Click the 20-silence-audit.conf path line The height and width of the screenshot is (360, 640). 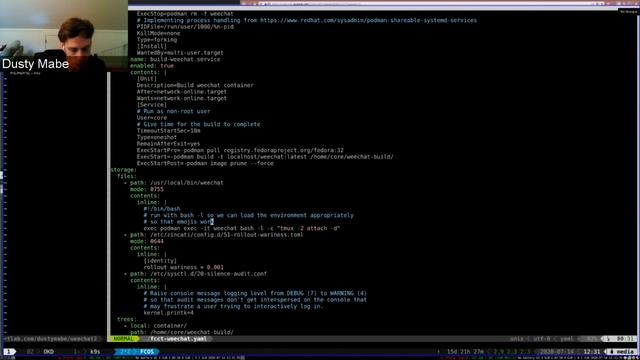point(195,274)
